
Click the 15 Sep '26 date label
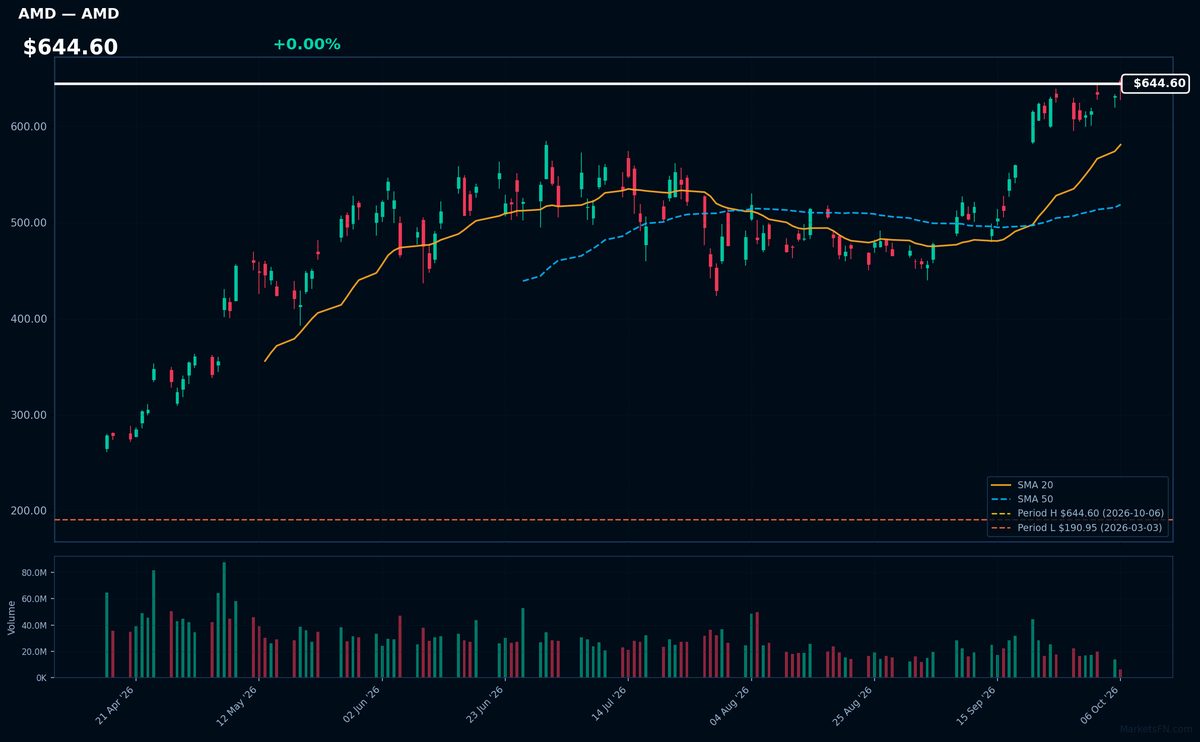[979, 706]
